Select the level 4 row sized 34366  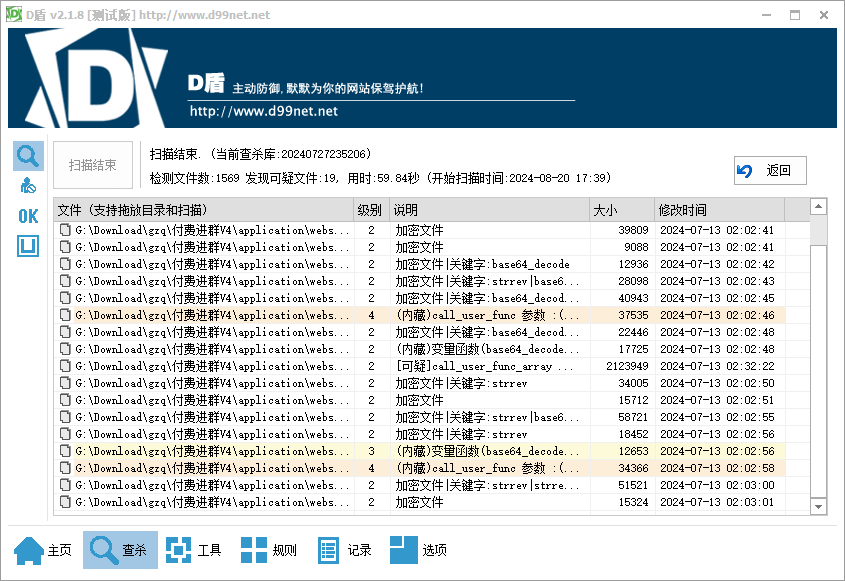click(419, 468)
